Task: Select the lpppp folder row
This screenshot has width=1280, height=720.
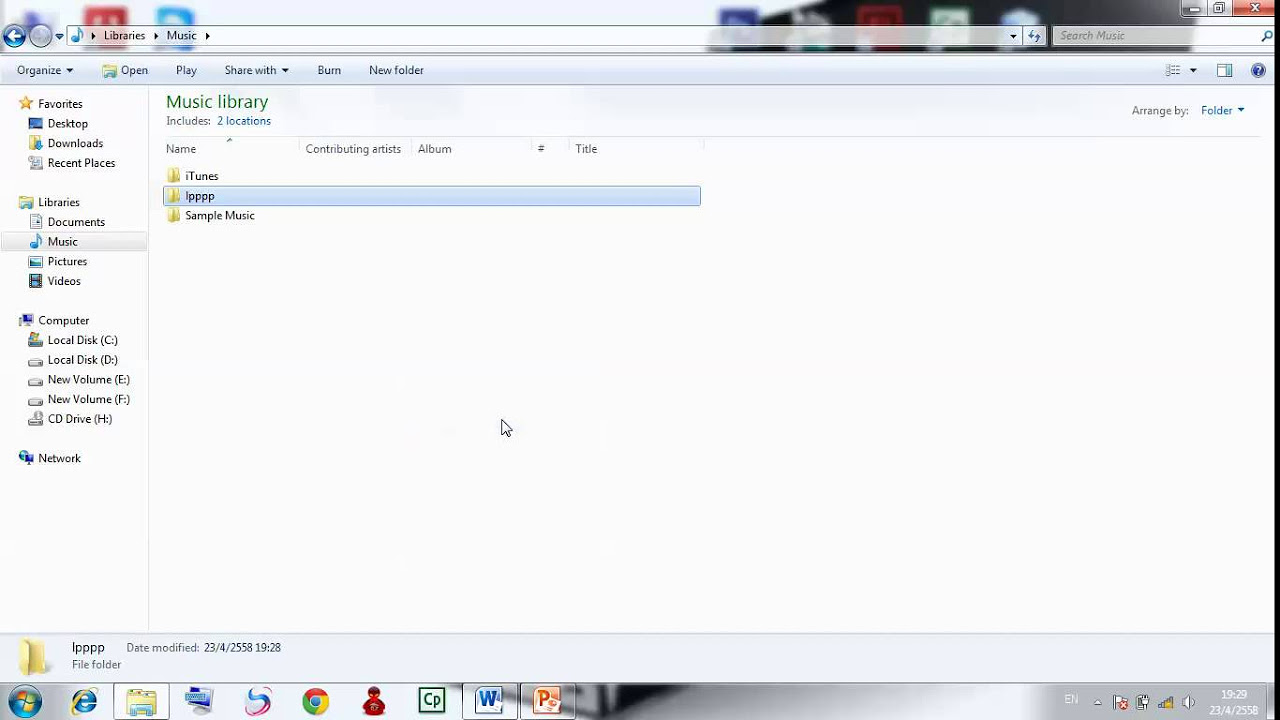Action: (x=432, y=196)
